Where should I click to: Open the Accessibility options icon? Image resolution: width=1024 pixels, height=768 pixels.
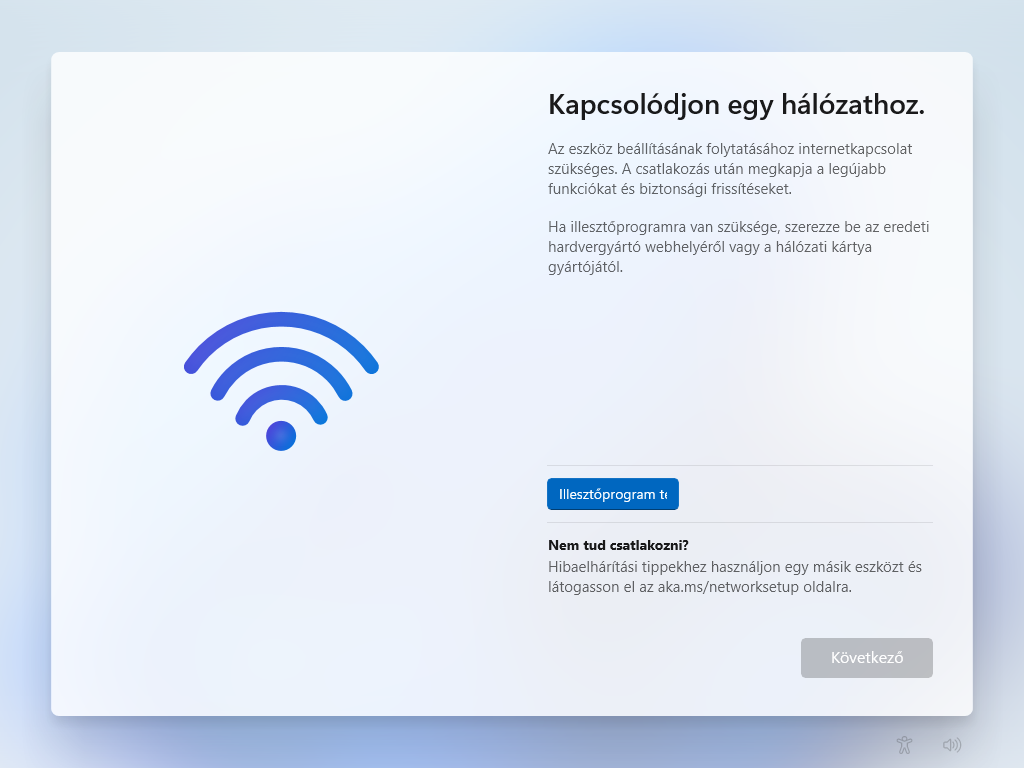pos(904,744)
